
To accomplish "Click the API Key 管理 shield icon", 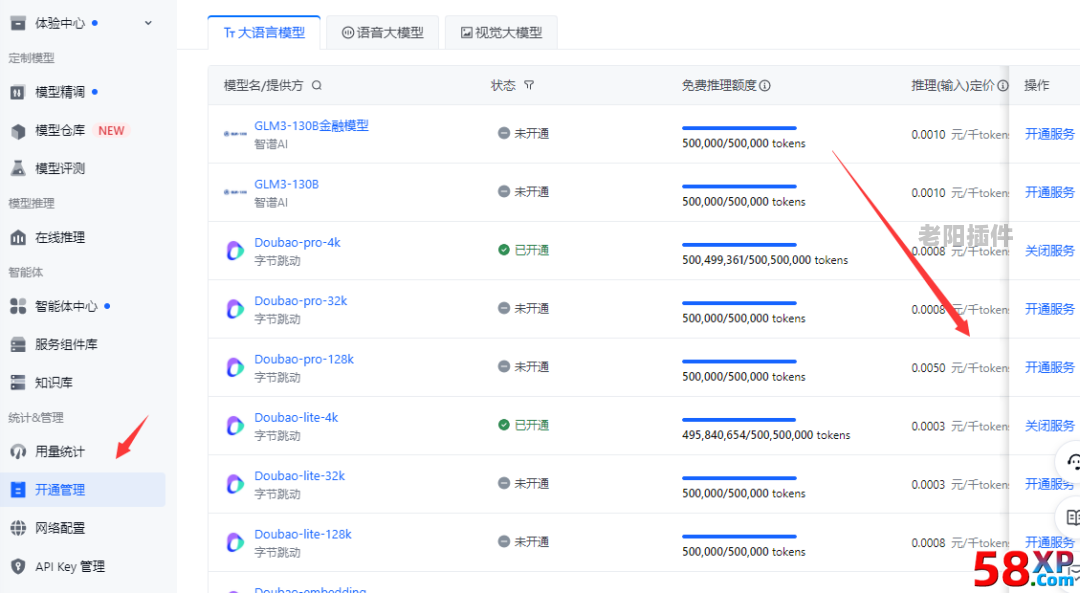I will [x=18, y=566].
